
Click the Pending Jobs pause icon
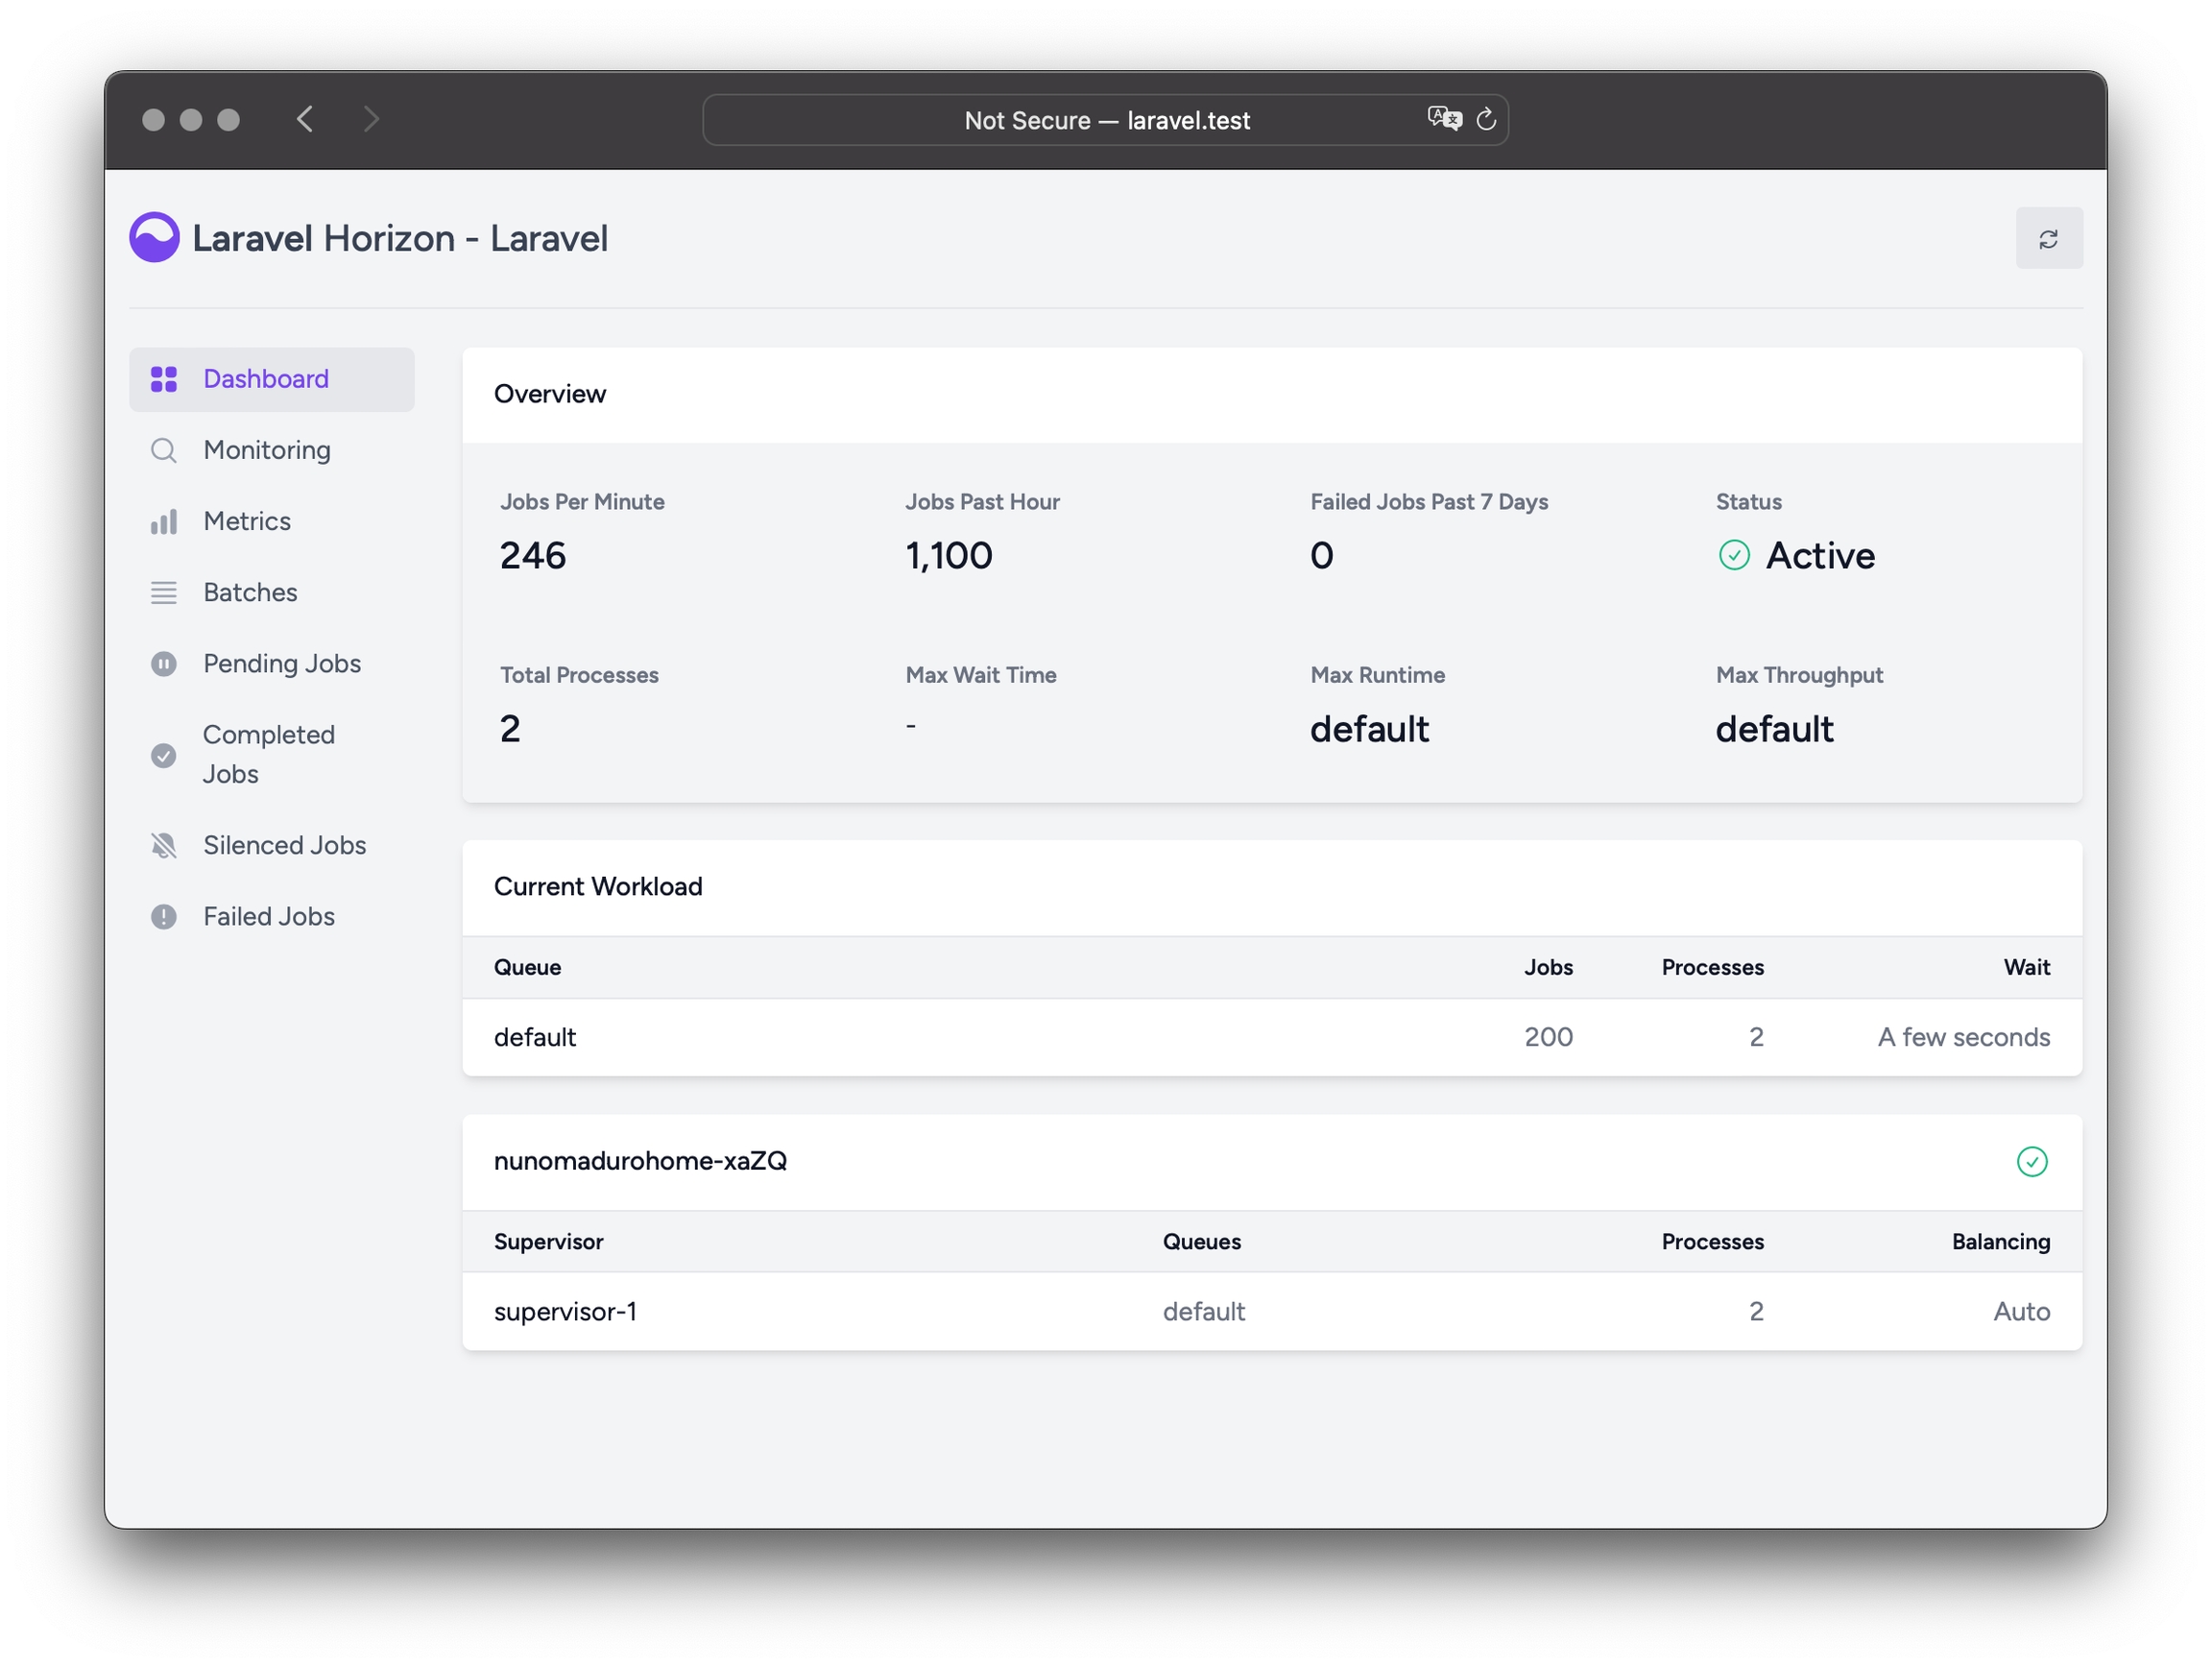click(x=164, y=664)
